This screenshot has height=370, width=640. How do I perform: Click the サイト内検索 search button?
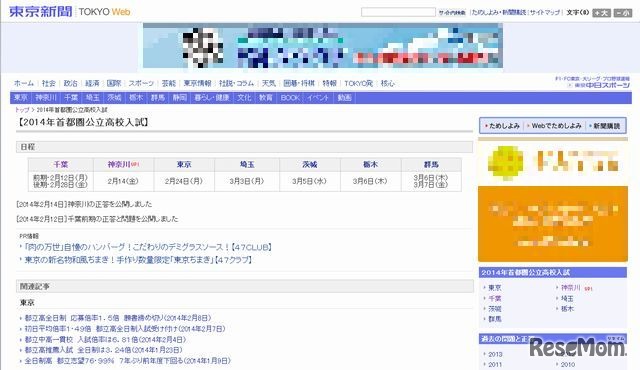452,13
